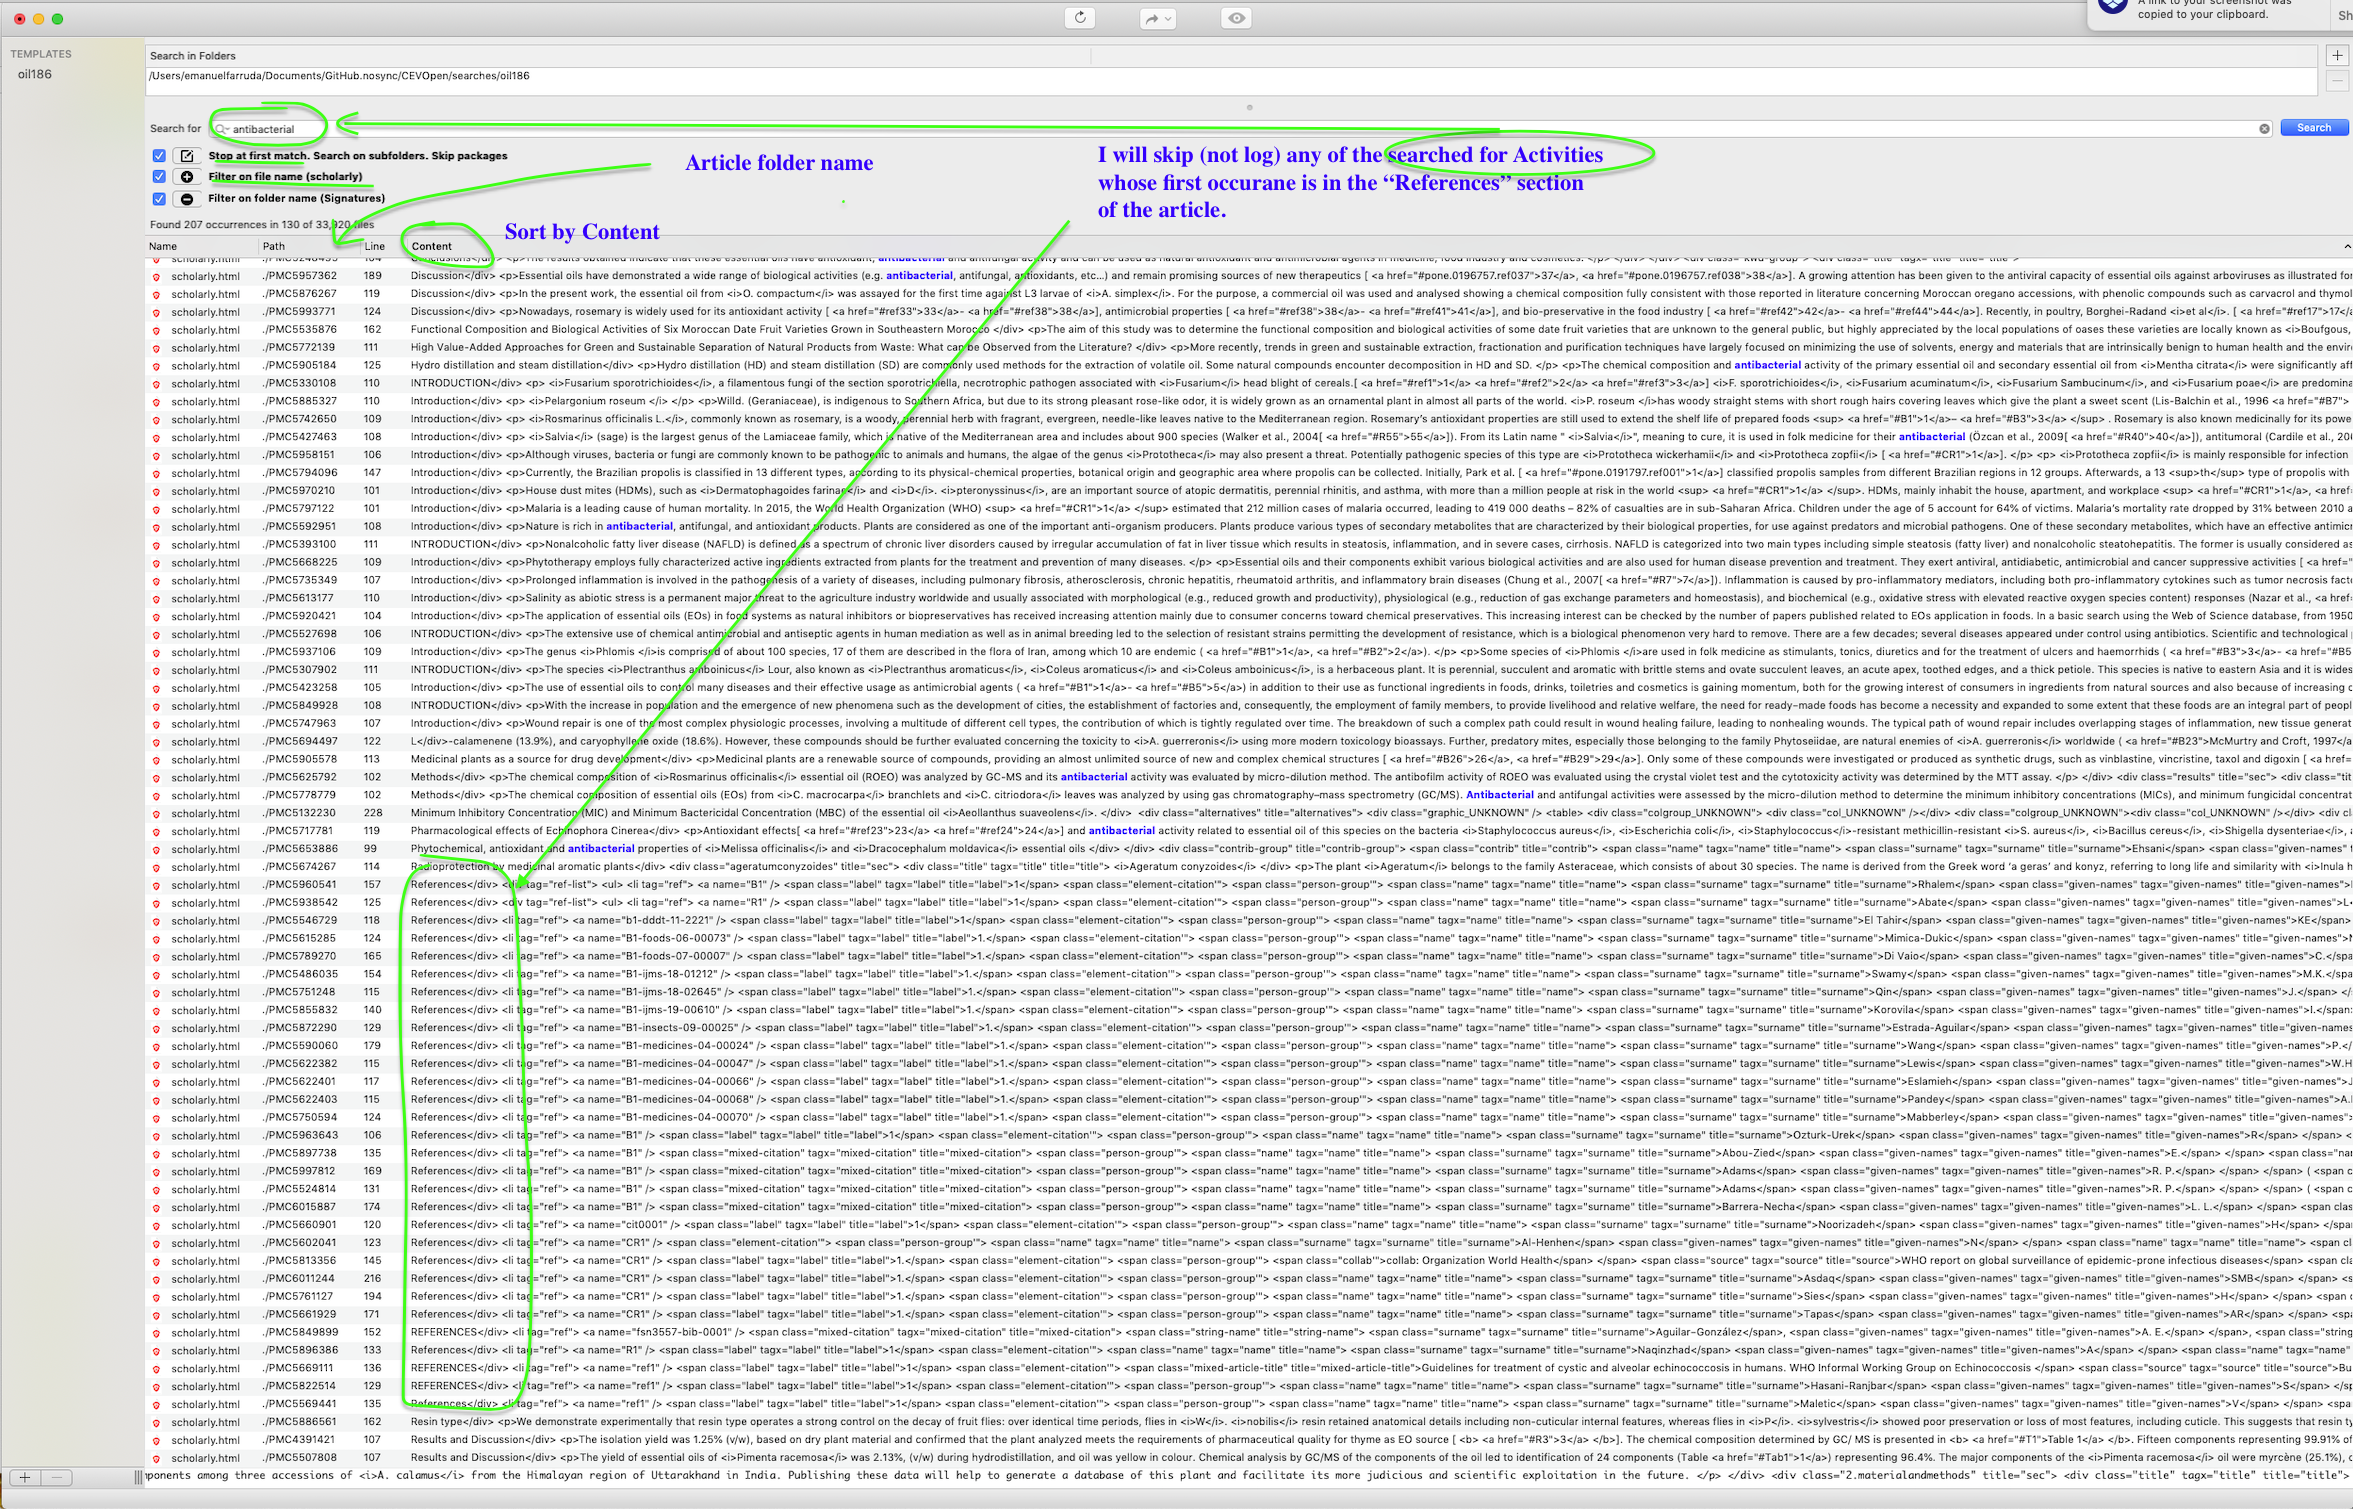Toggle Filter on file name checkbox
Screen dimensions: 2353x1509
point(159,177)
